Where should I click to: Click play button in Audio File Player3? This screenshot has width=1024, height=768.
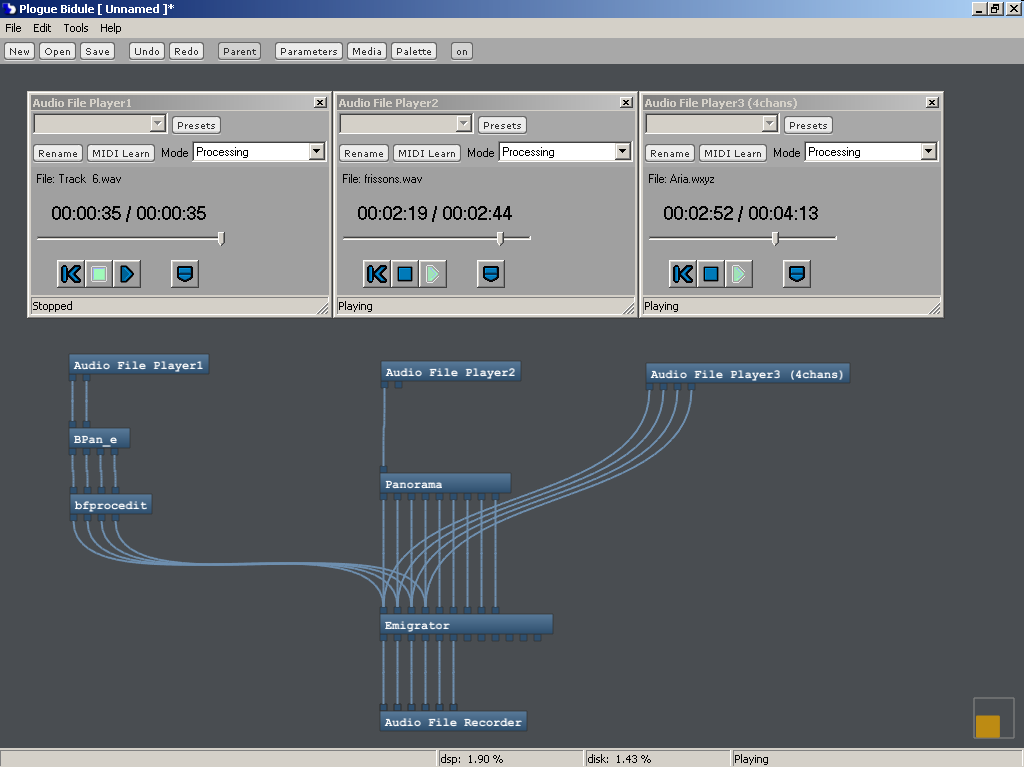pyautogui.click(x=739, y=274)
